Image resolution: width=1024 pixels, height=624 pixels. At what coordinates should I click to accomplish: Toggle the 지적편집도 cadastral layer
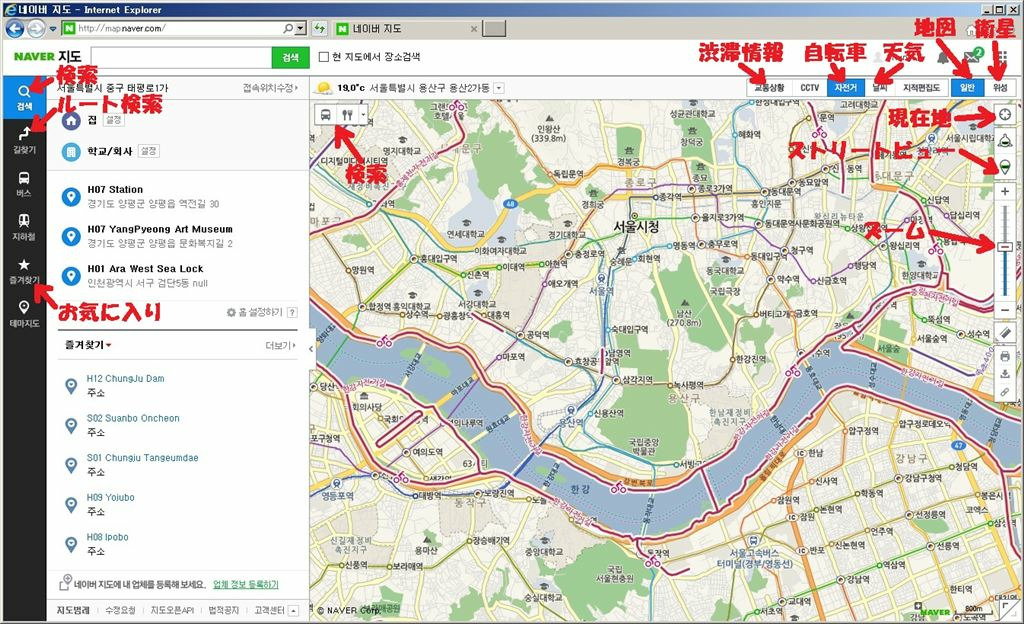[x=921, y=87]
